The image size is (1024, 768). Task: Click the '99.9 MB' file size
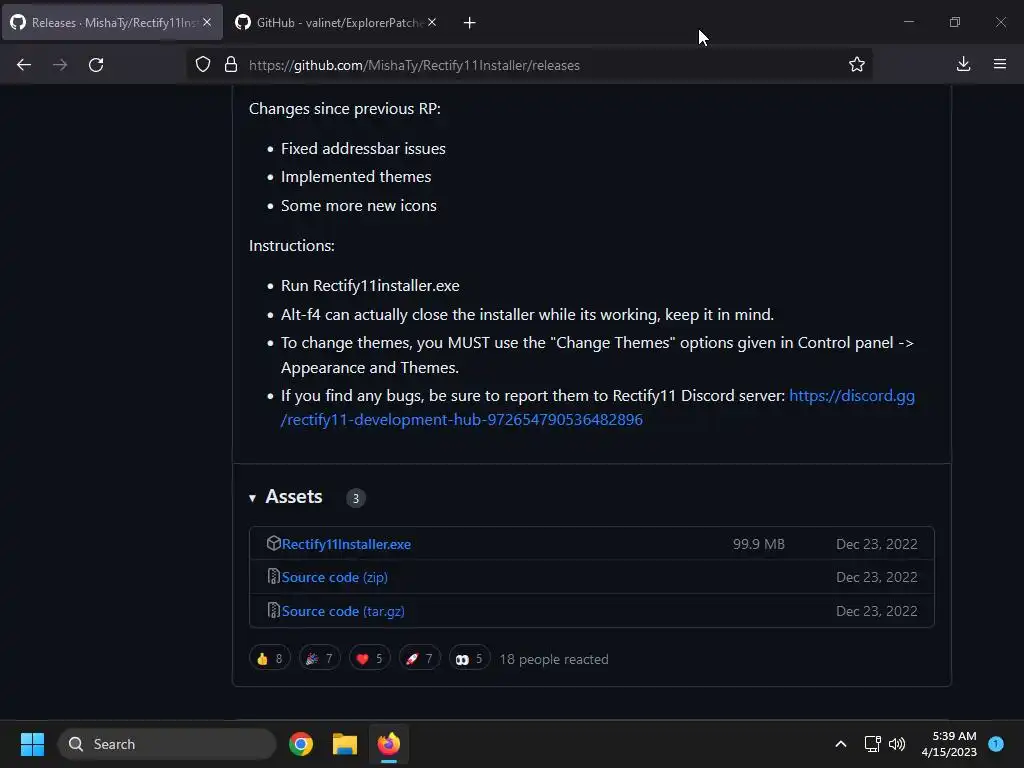(x=759, y=544)
